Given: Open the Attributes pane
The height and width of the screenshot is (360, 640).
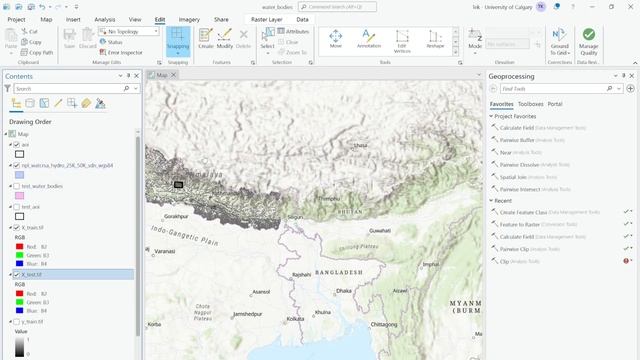Looking at the screenshot, I should [x=293, y=31].
